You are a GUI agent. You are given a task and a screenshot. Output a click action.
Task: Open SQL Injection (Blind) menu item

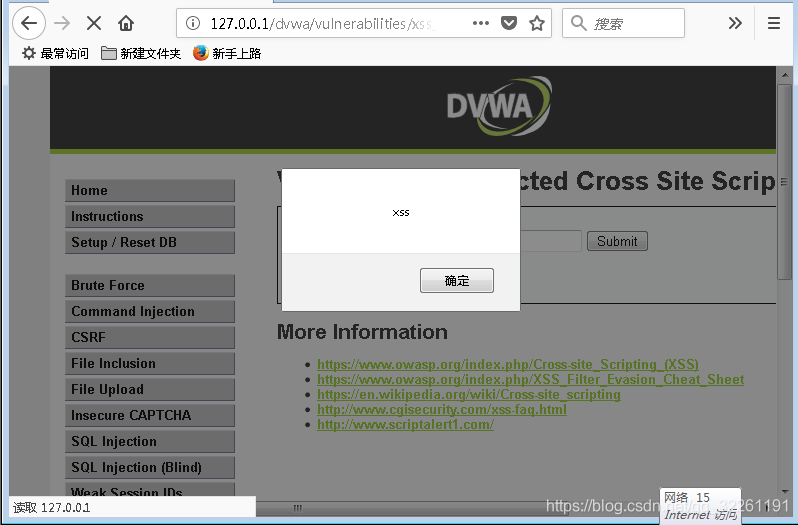click(x=150, y=467)
